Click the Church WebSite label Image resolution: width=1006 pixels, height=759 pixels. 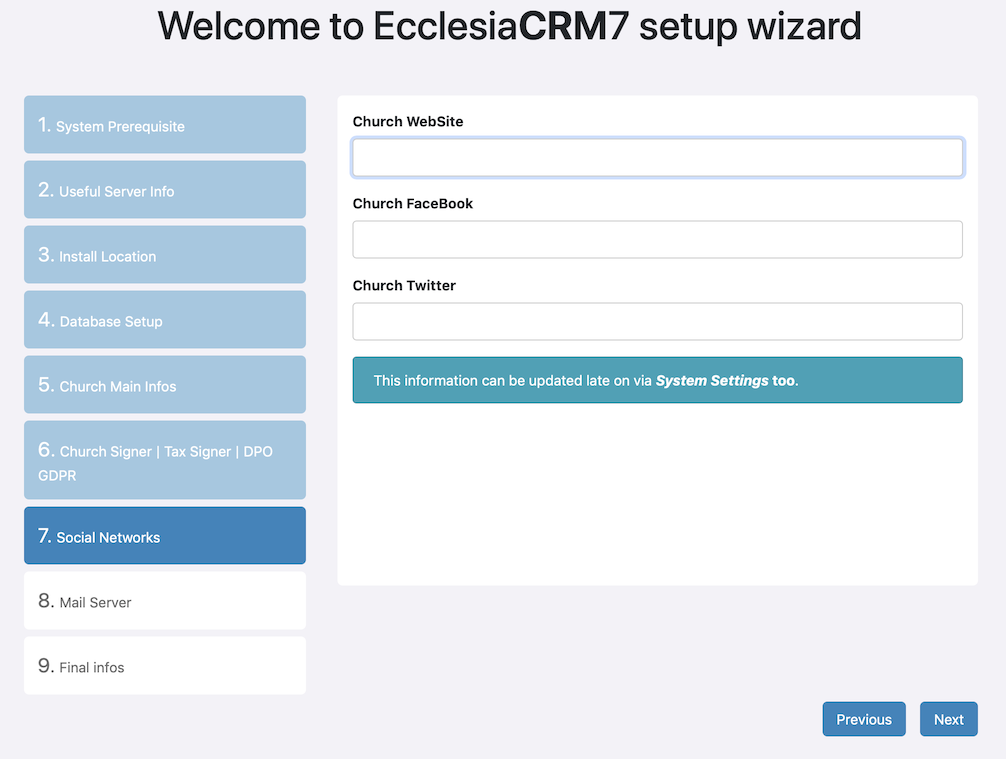408,121
